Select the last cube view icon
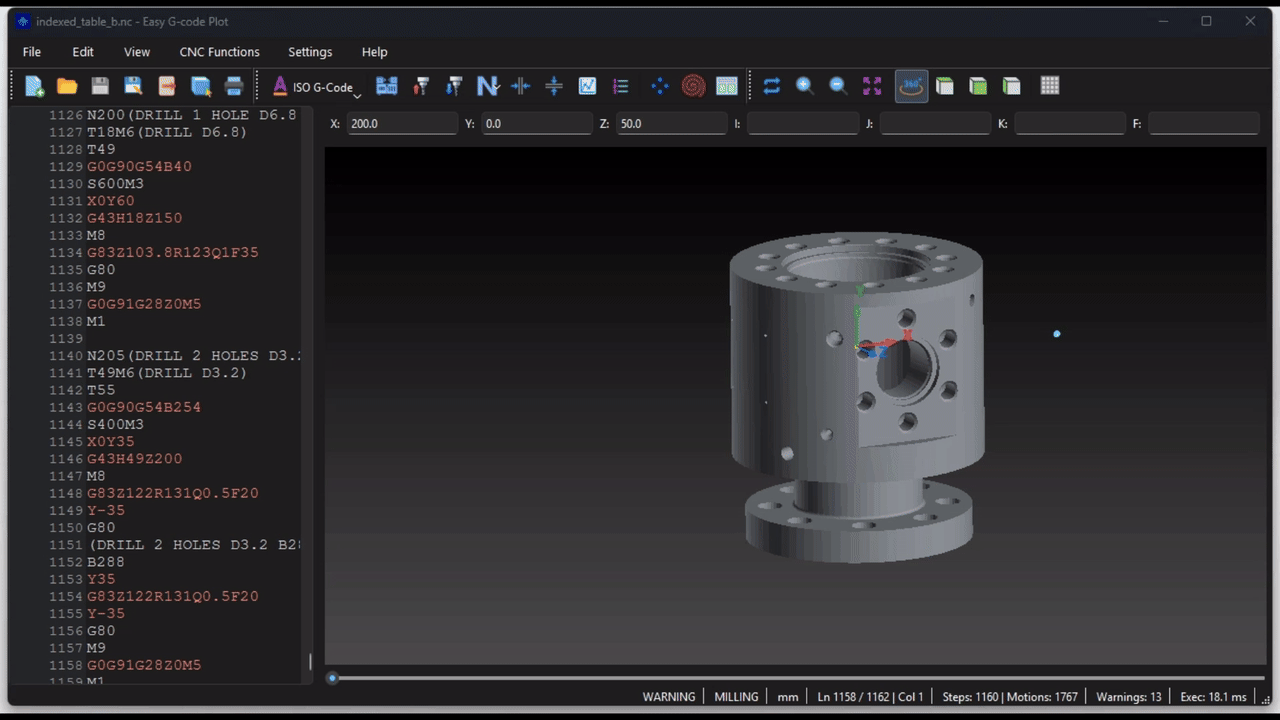Screen dimensions: 1280x720 tap(1011, 86)
